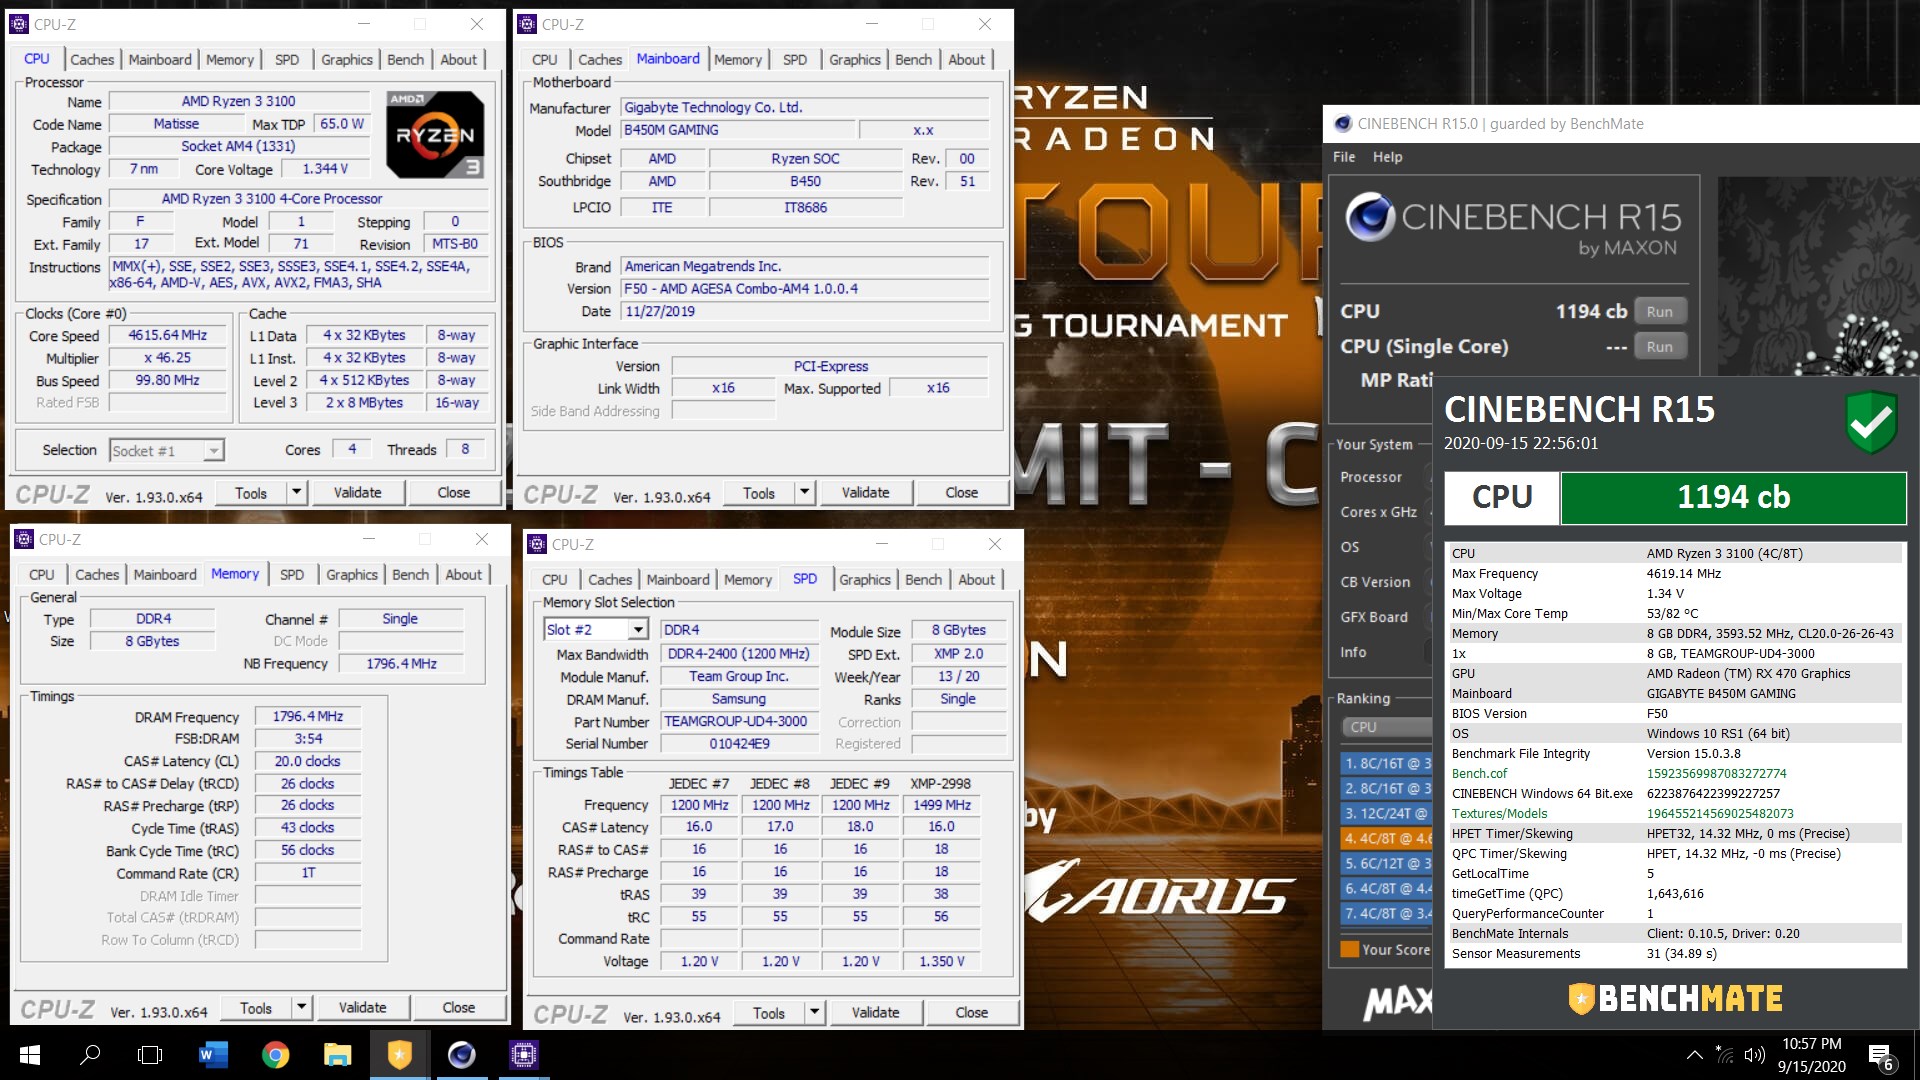
Task: Open File Explorer from taskbar
Action: point(337,1055)
